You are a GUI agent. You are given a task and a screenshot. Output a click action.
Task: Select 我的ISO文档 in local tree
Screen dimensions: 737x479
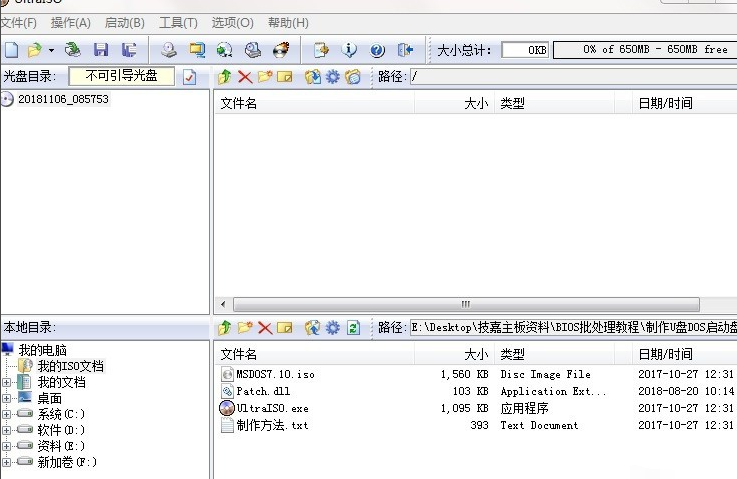point(71,366)
